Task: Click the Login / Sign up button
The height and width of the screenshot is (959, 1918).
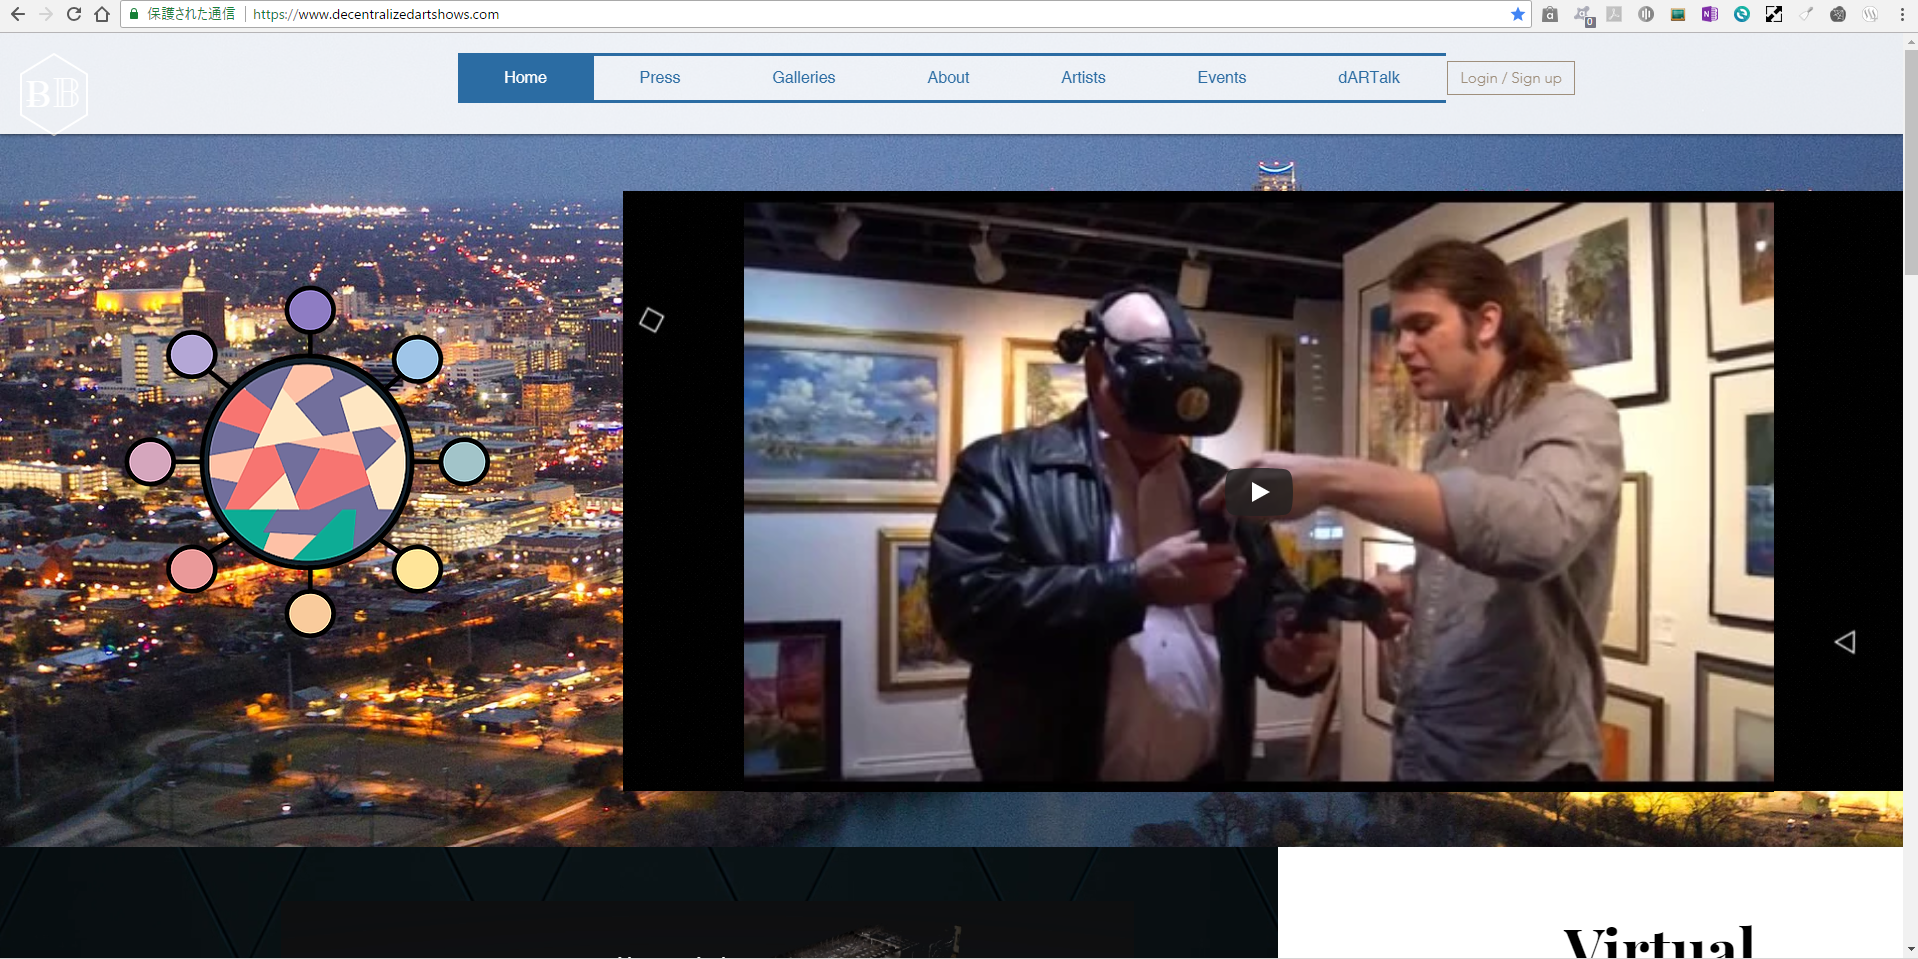Action: click(x=1510, y=78)
